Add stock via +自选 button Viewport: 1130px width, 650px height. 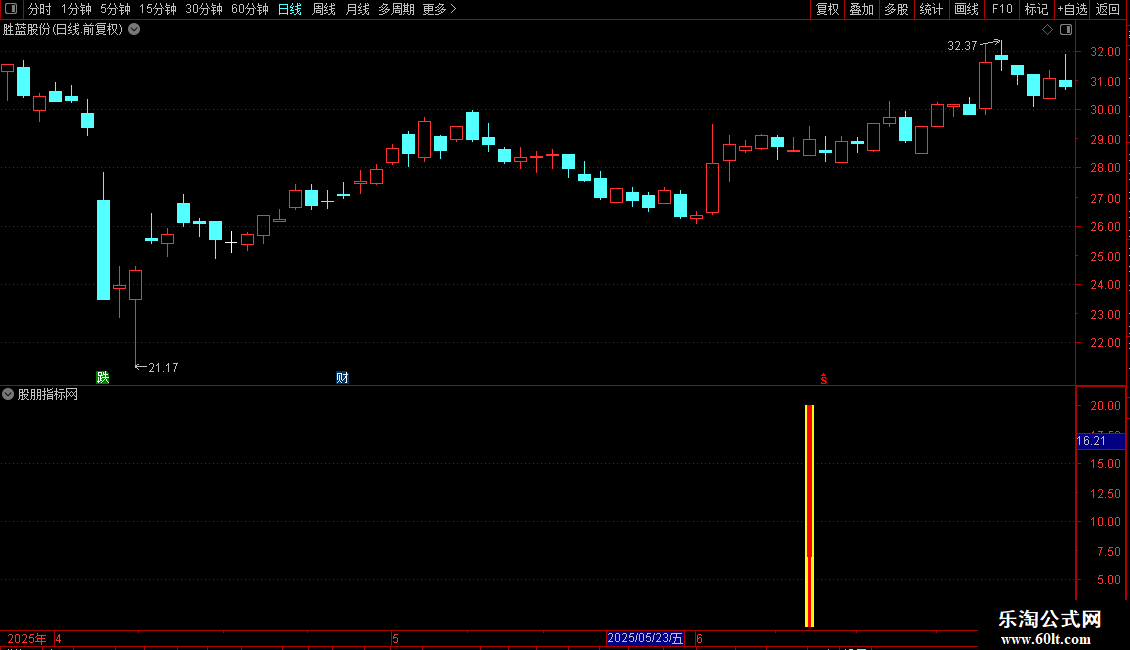(1072, 9)
